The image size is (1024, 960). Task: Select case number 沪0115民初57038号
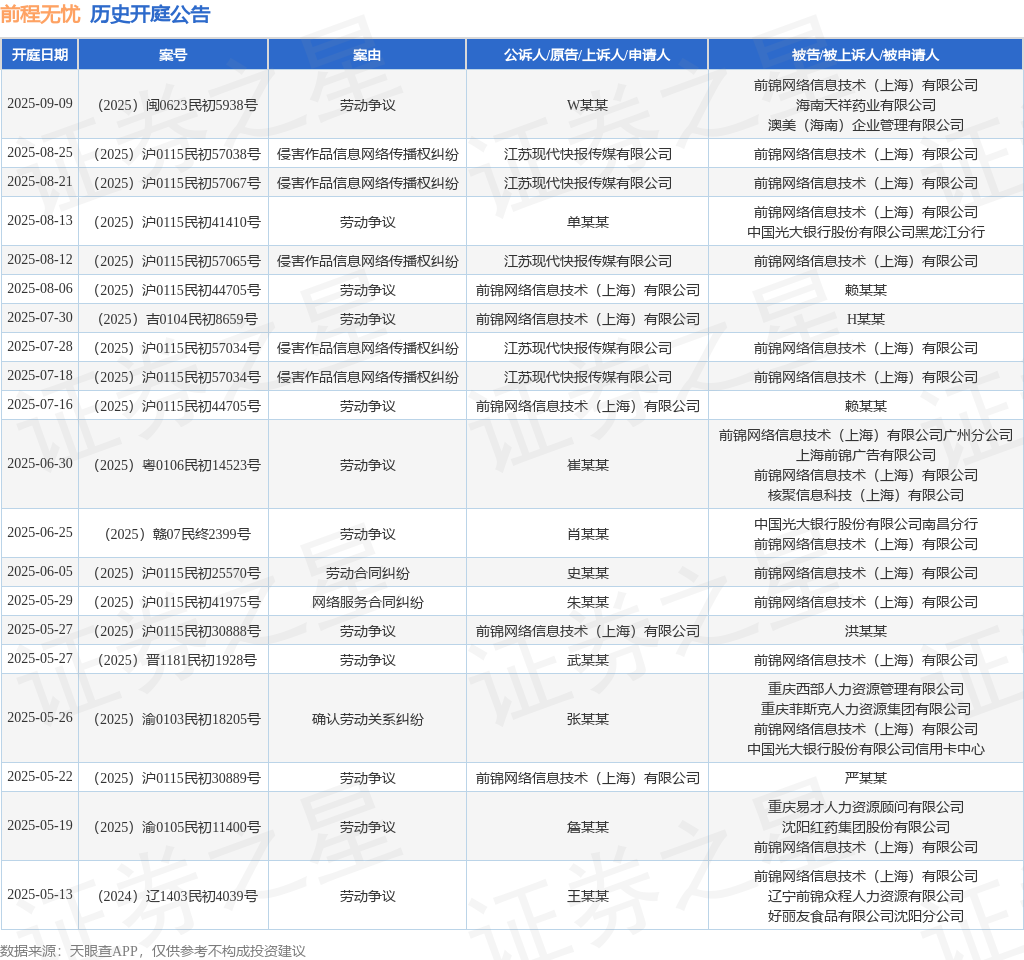click(x=177, y=154)
